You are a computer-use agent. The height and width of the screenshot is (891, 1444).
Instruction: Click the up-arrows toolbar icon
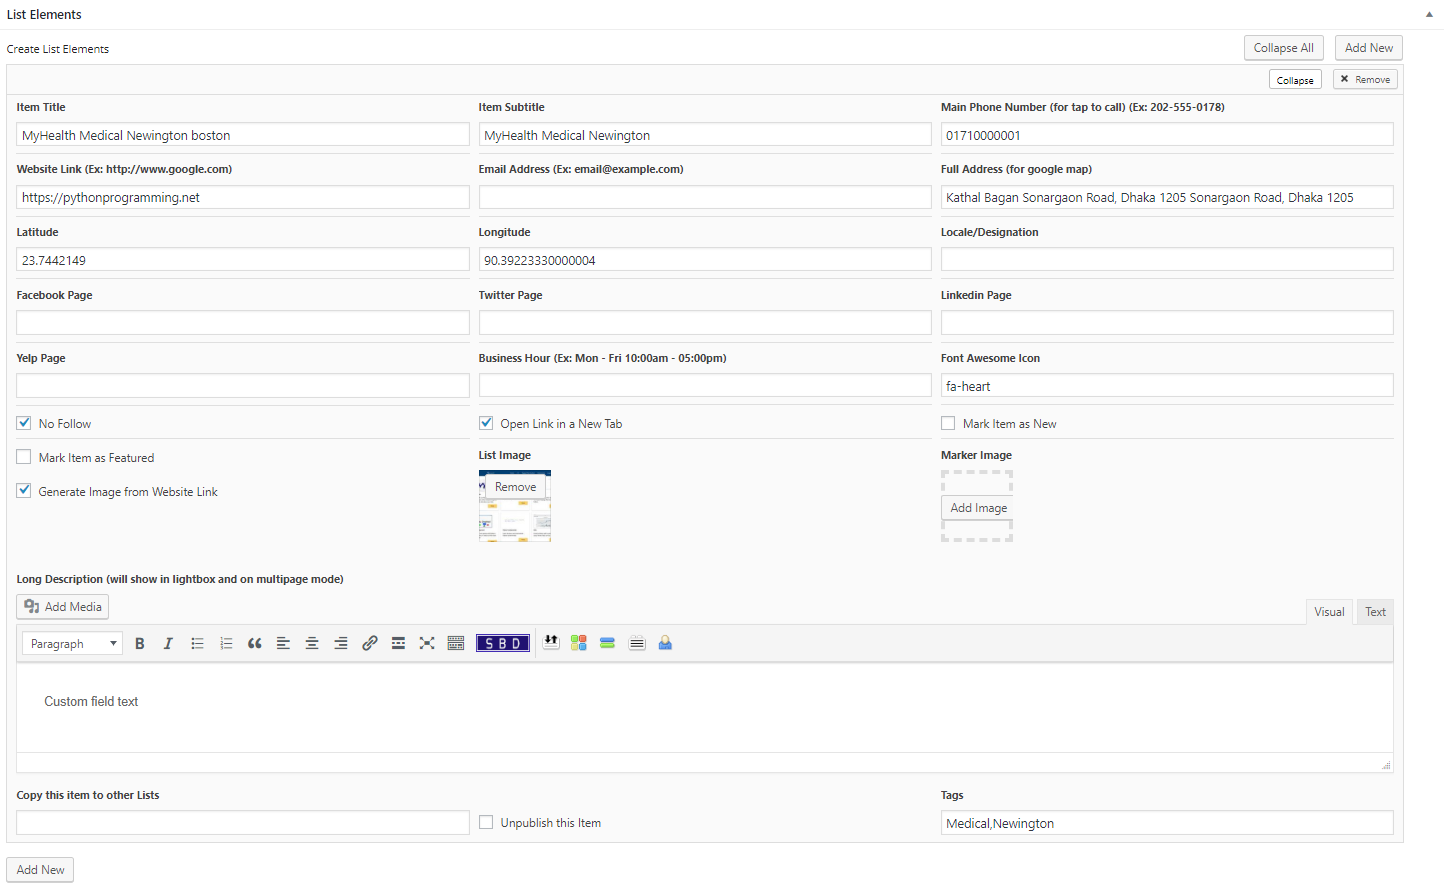[x=551, y=643]
